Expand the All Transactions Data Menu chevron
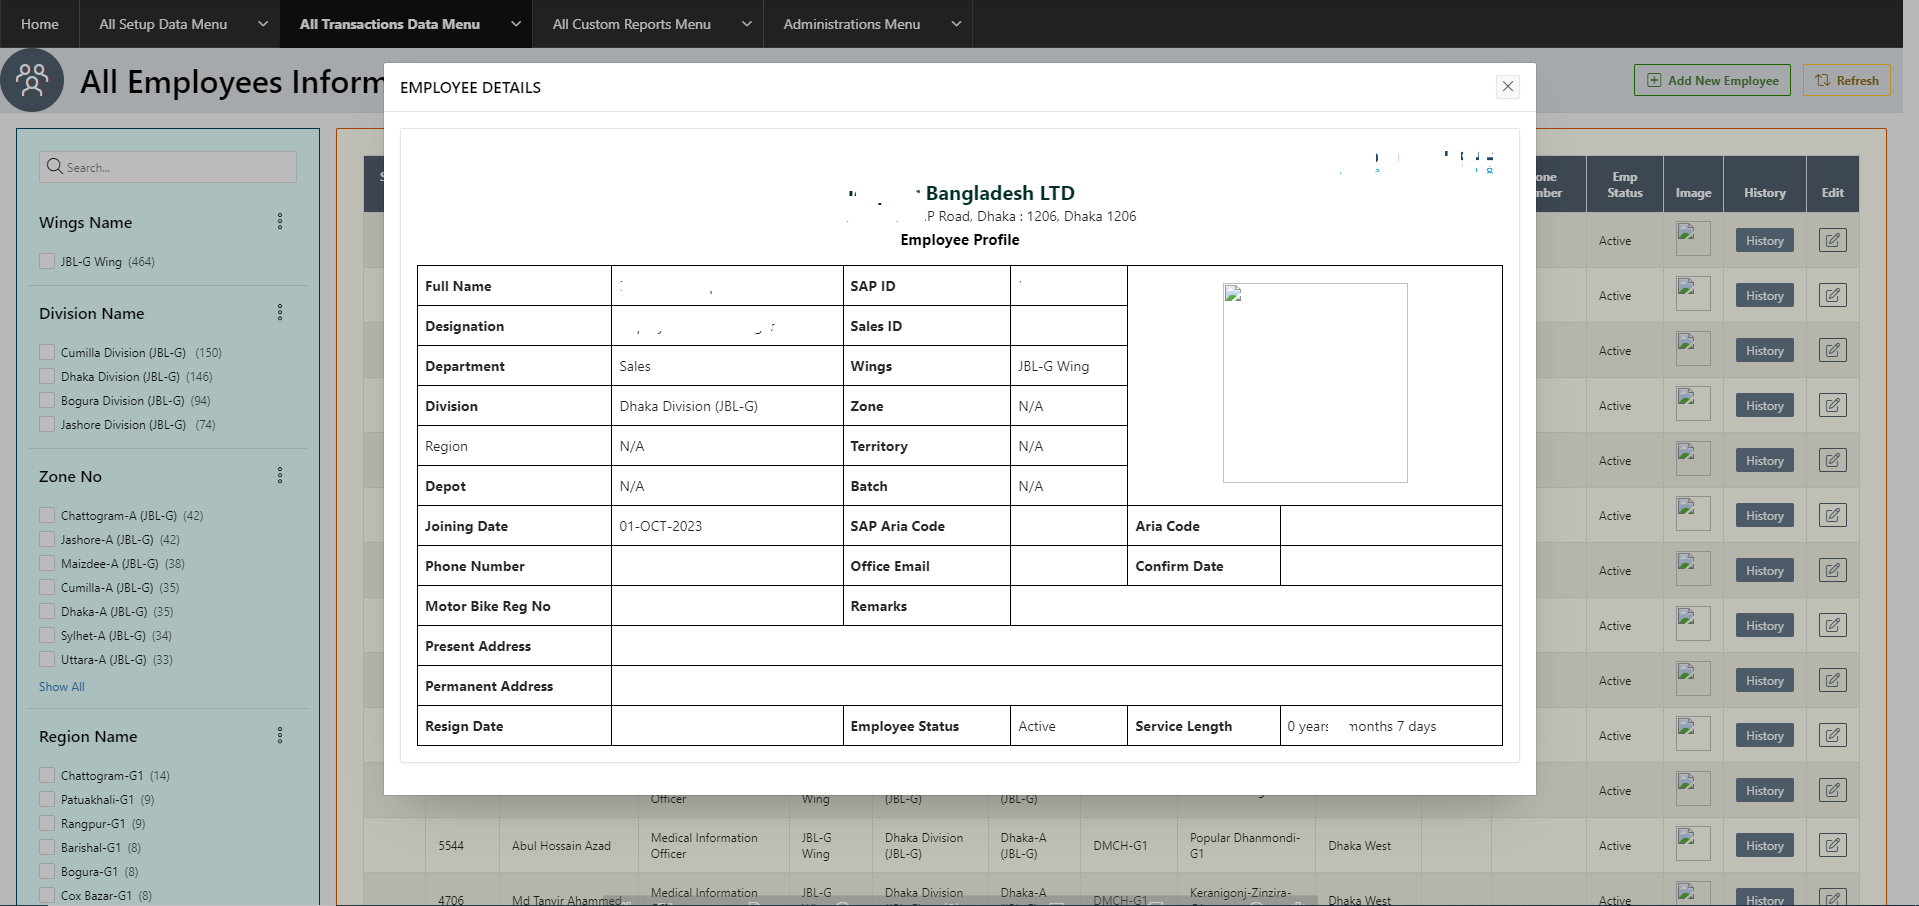Viewport: 1919px width, 906px height. tap(516, 24)
